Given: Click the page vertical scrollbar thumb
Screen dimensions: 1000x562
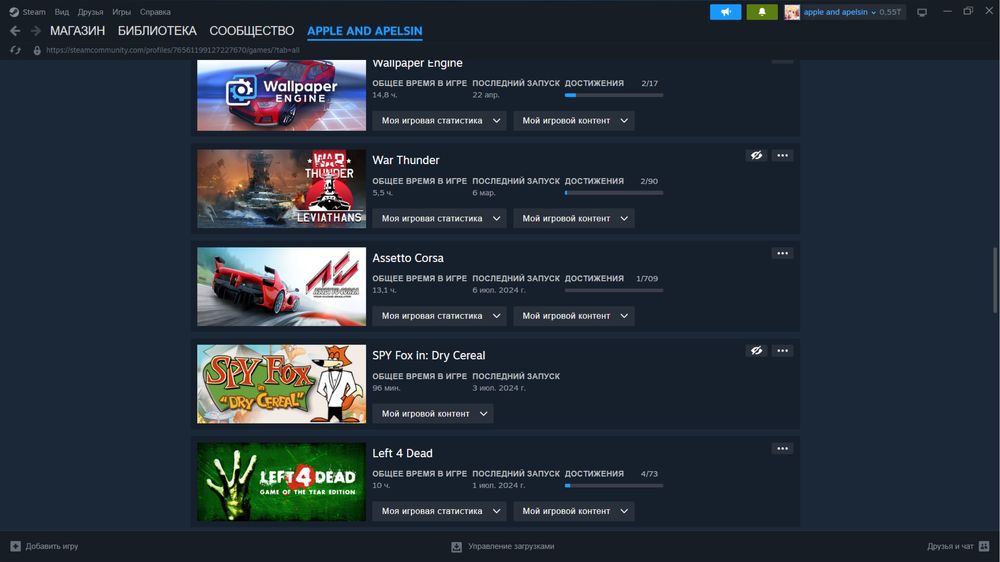Looking at the screenshot, I should click(995, 280).
